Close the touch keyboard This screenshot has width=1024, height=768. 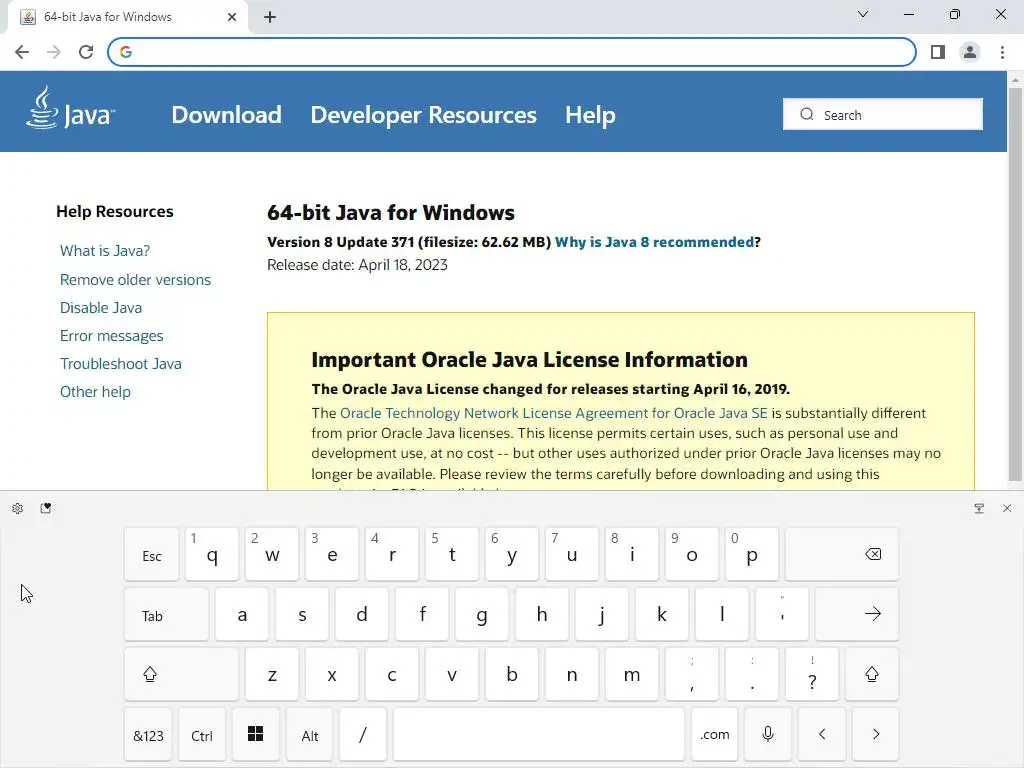coord(1006,508)
